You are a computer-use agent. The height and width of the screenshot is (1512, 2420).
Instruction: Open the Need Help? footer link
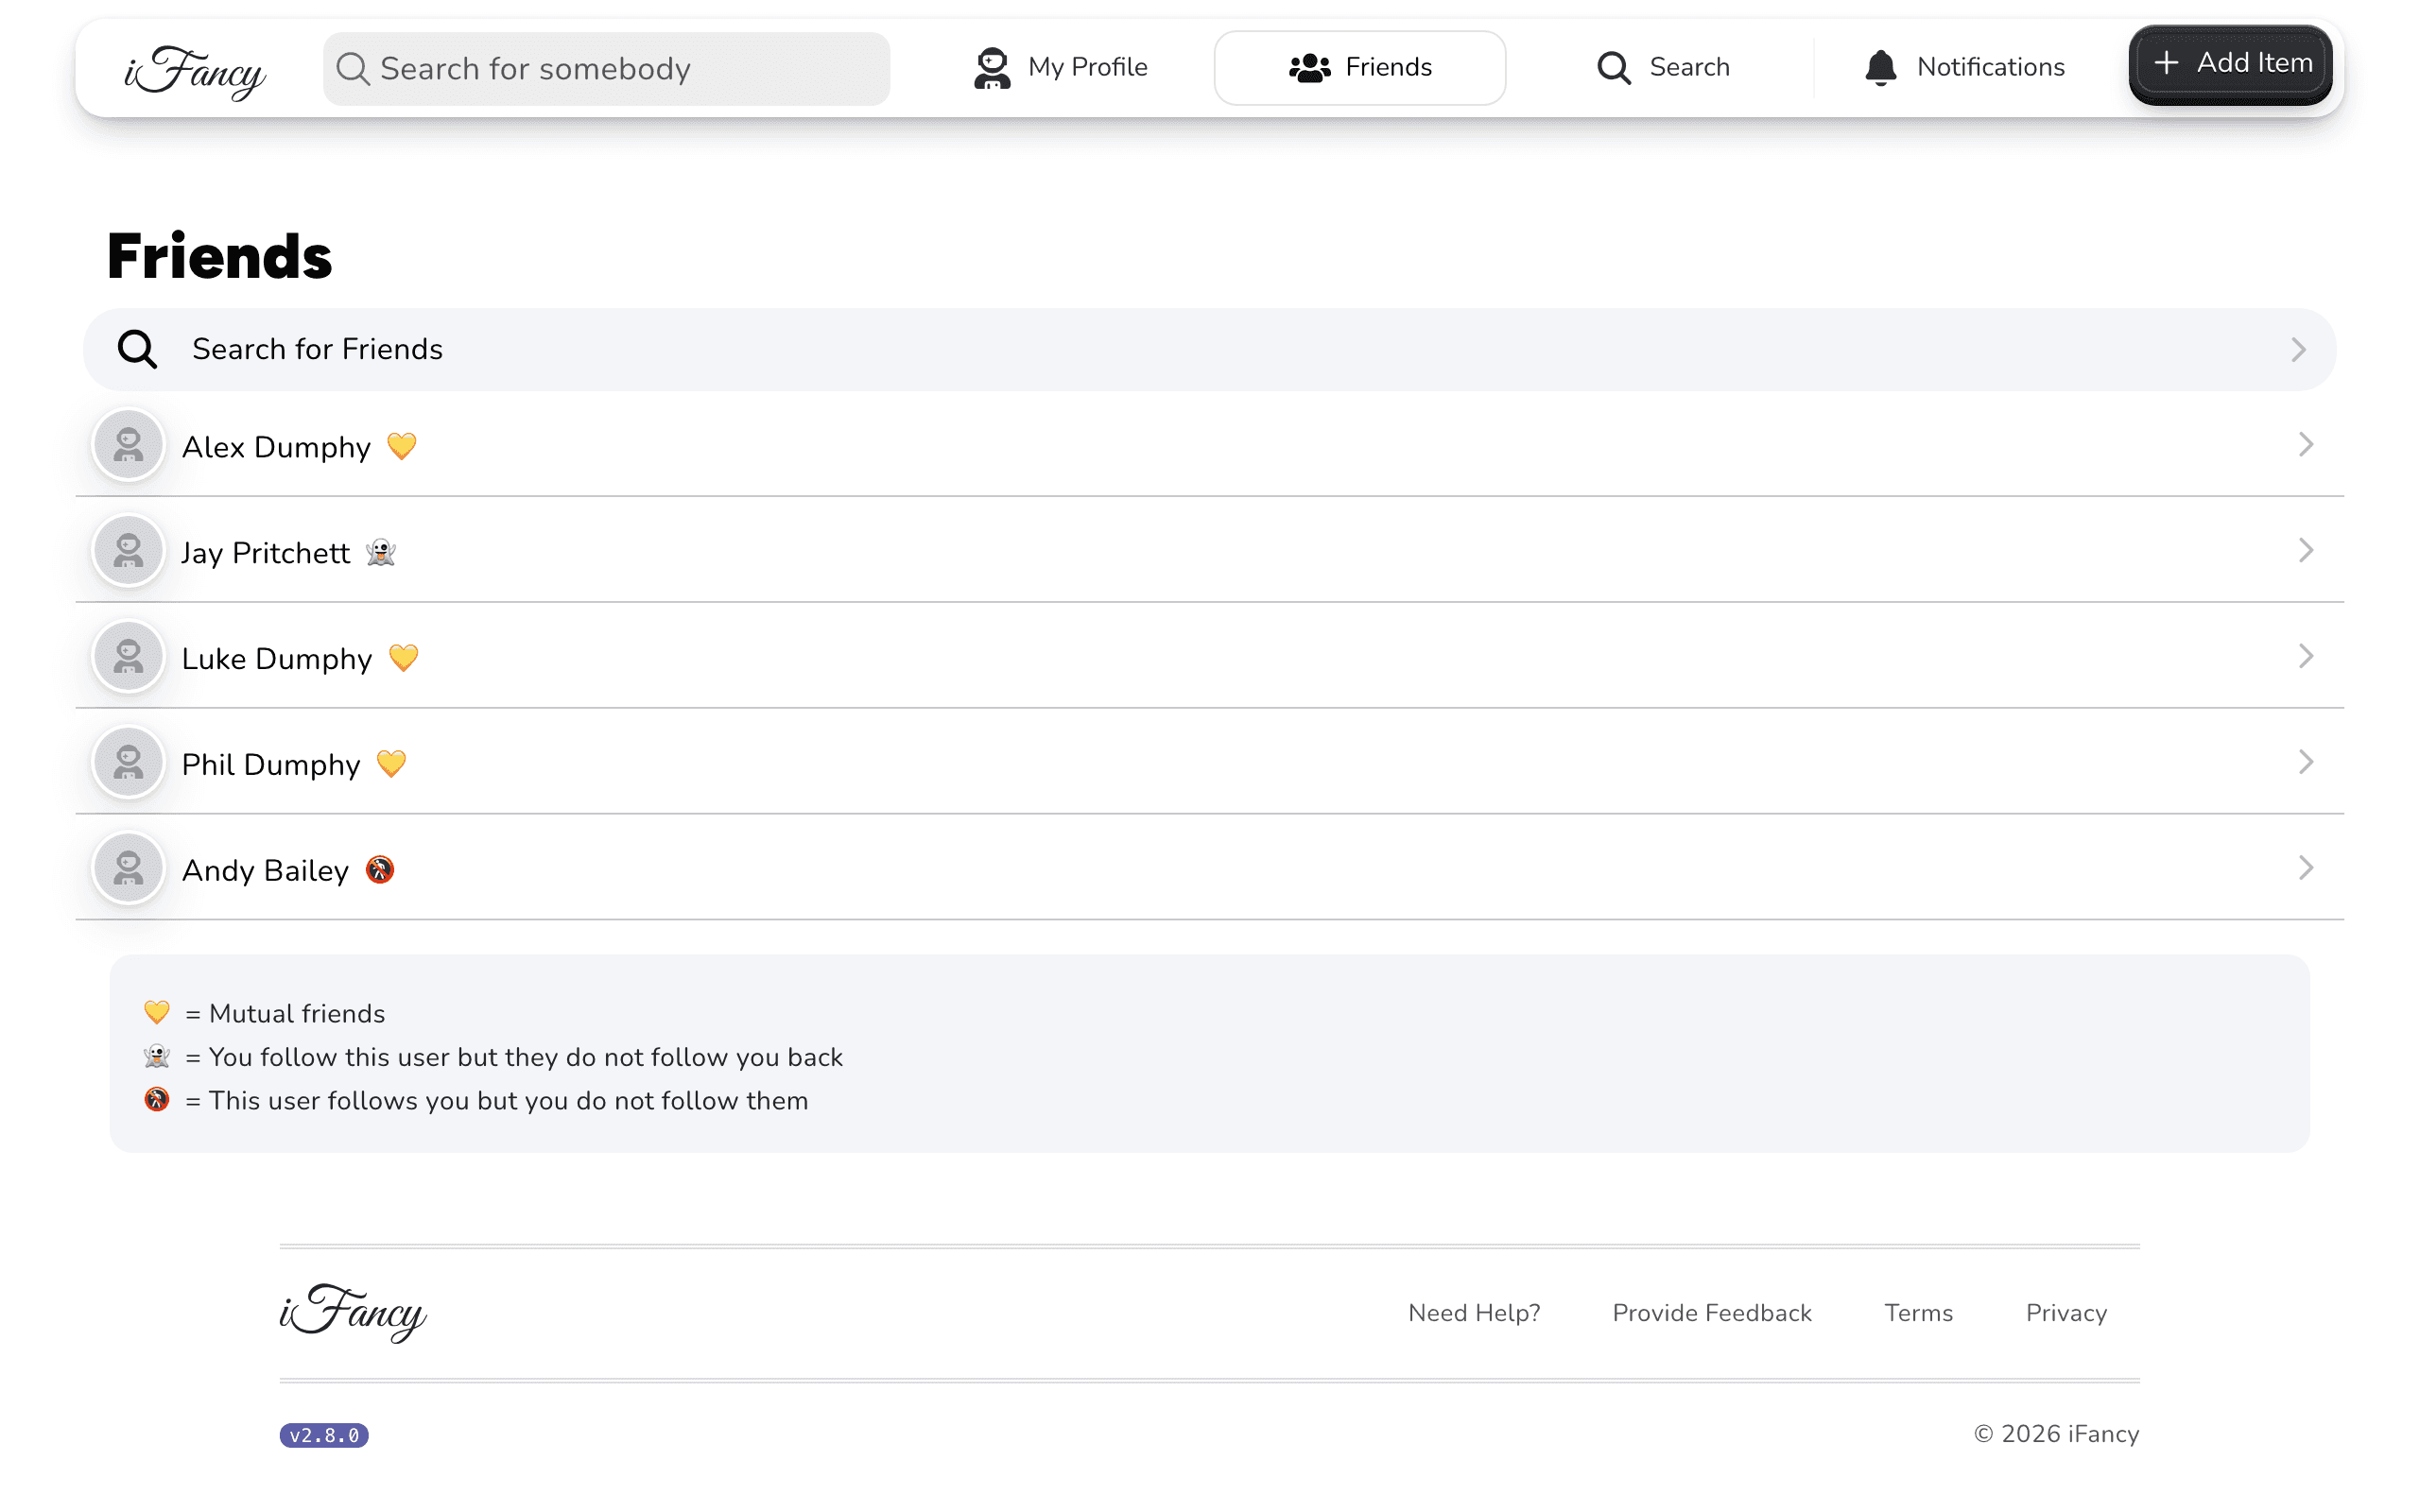click(1474, 1313)
